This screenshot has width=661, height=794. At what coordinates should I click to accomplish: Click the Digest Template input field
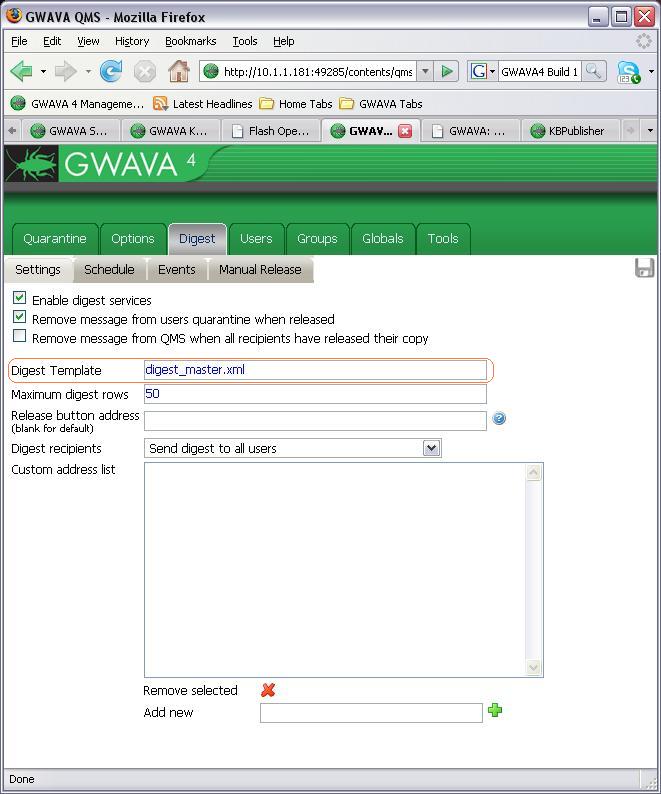[x=315, y=370]
